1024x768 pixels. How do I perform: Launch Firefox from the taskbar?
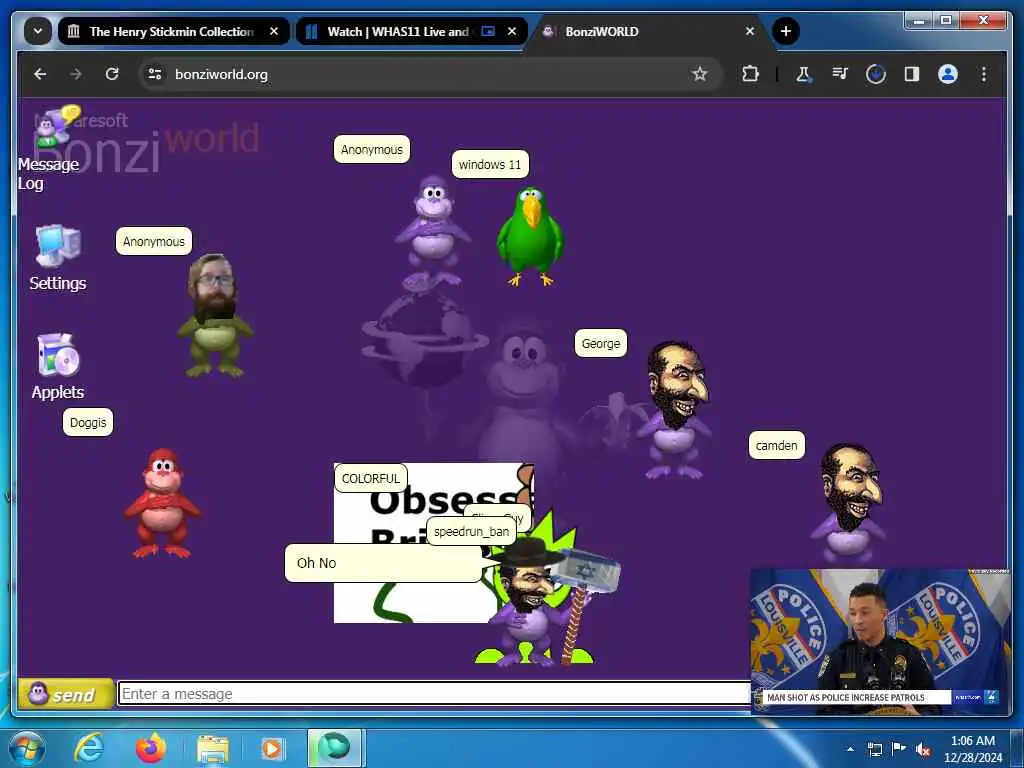pos(150,748)
